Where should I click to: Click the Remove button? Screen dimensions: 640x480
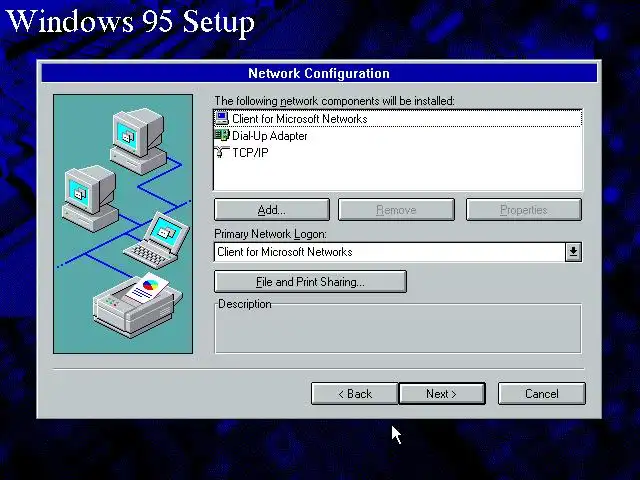[396, 210]
